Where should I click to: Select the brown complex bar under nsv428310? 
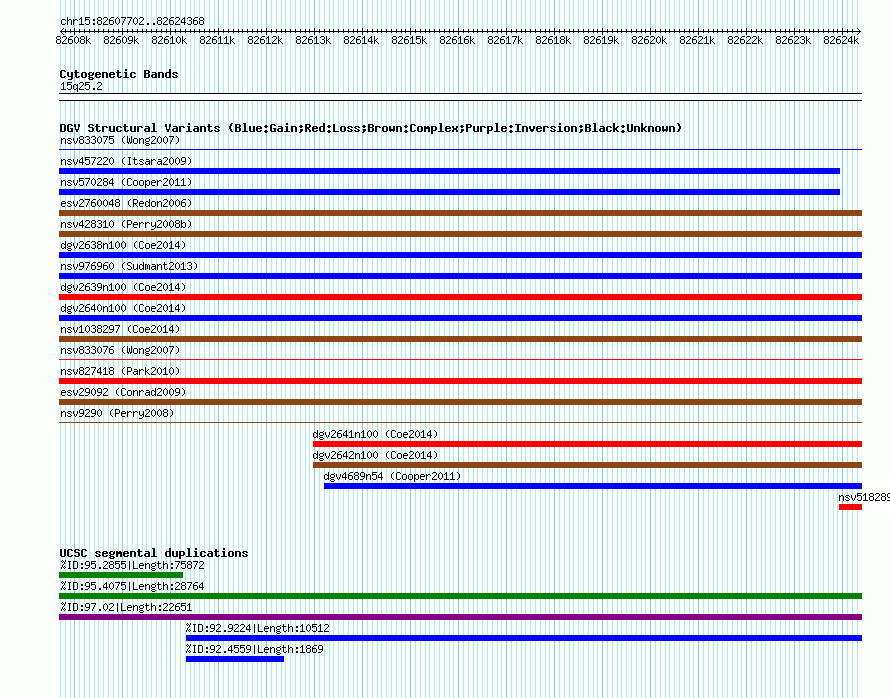coord(460,234)
